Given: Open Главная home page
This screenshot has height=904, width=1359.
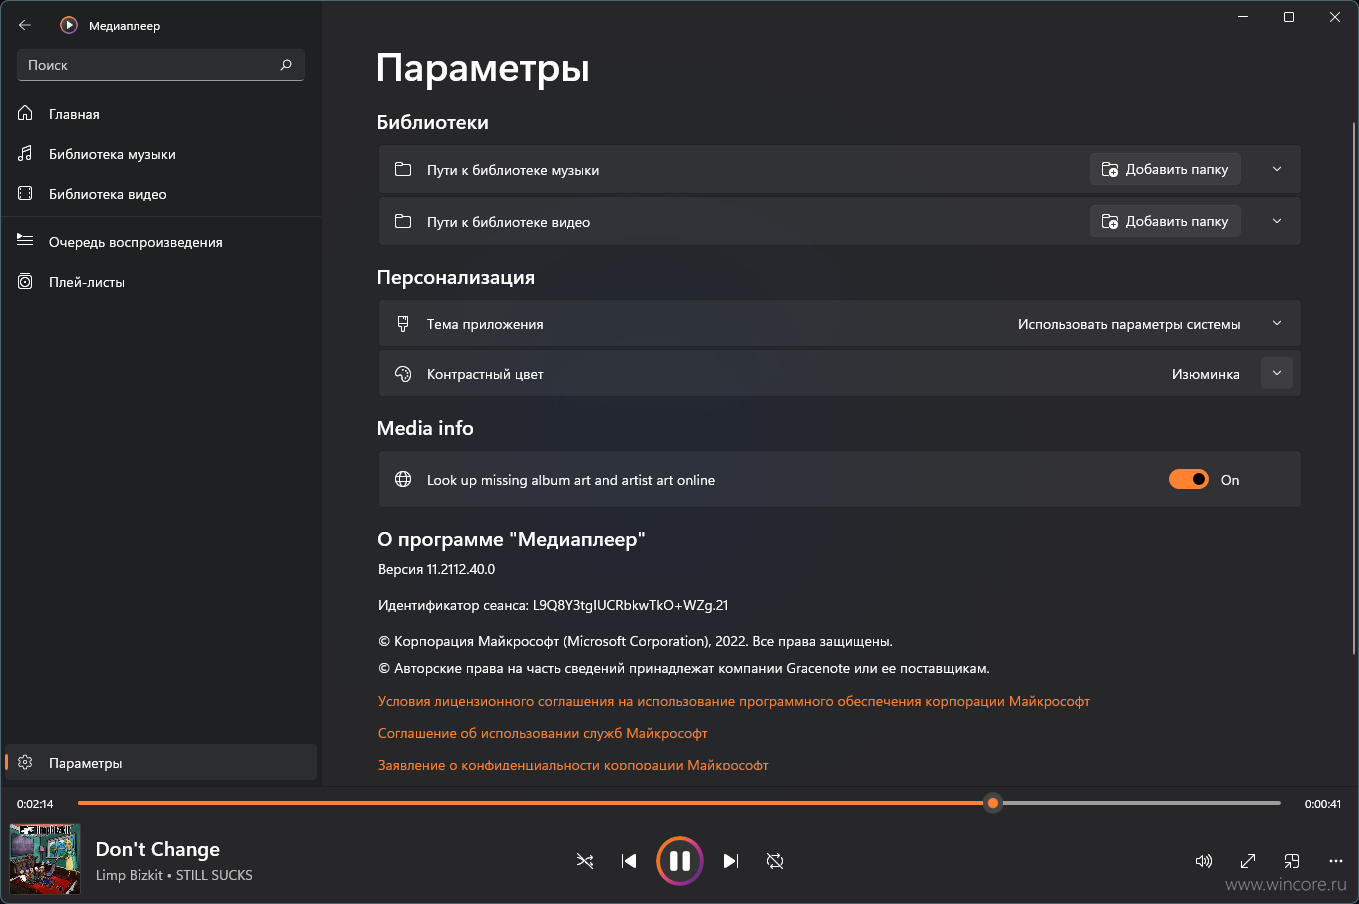Looking at the screenshot, I should coord(161,114).
